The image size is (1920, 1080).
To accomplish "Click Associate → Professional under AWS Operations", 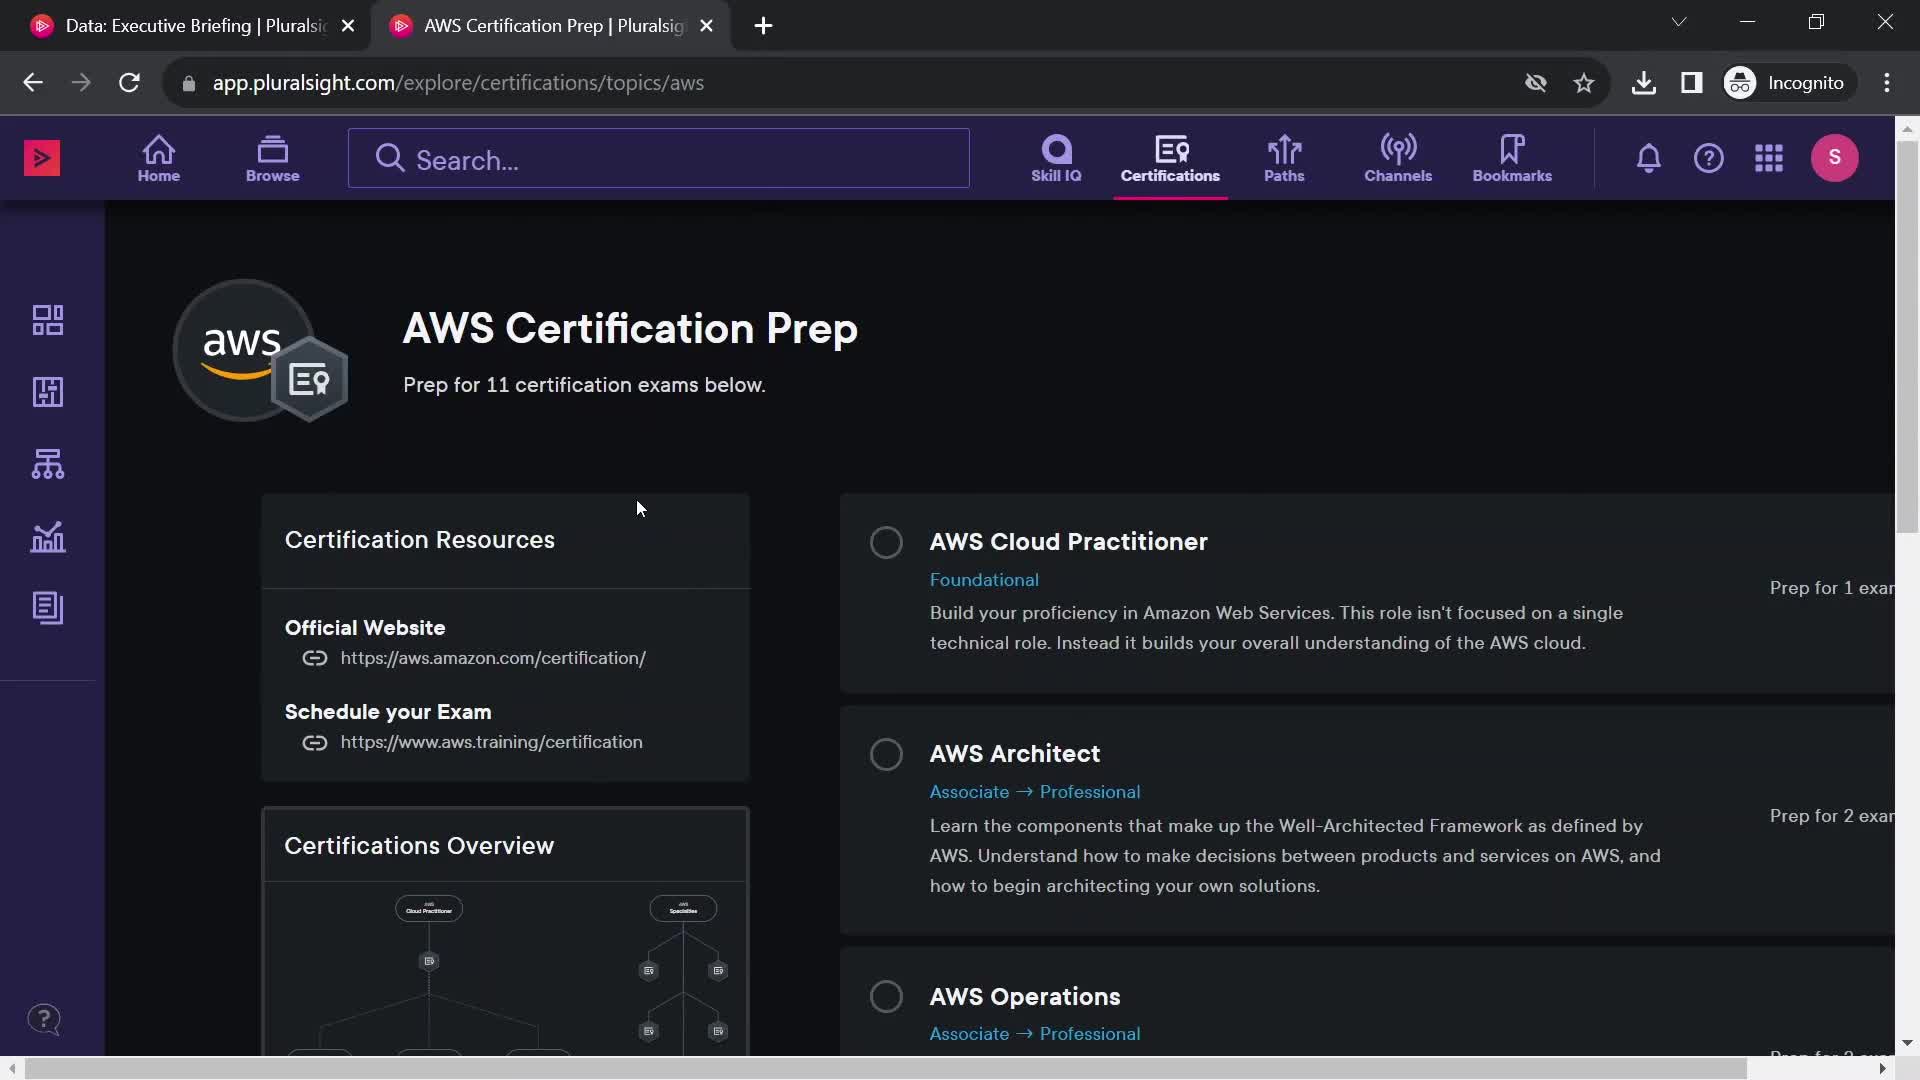I will 1035,1034.
